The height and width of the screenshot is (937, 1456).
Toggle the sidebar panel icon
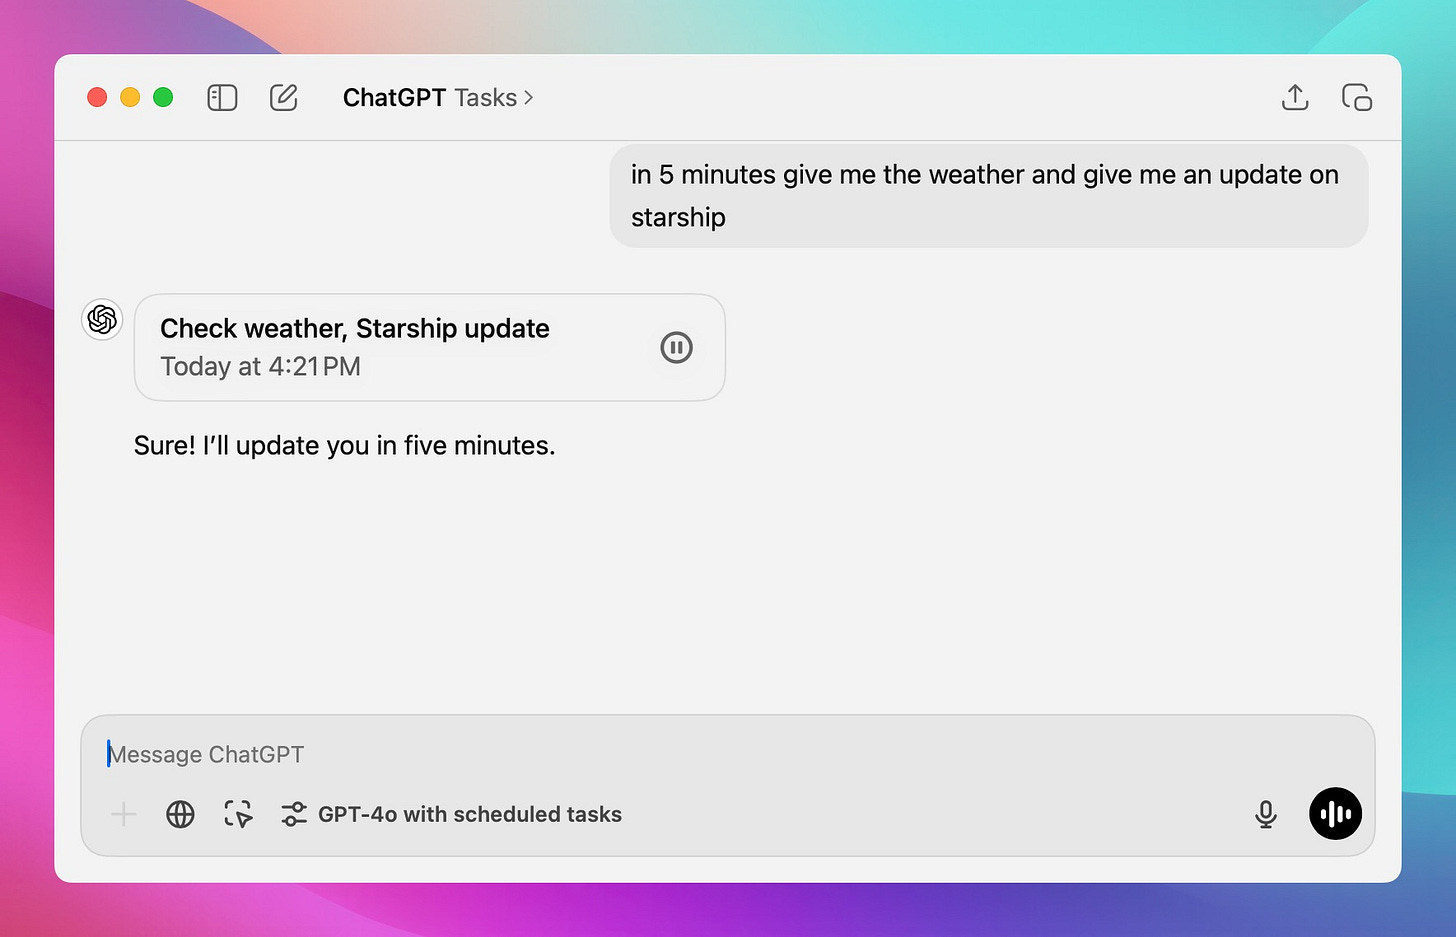222,97
